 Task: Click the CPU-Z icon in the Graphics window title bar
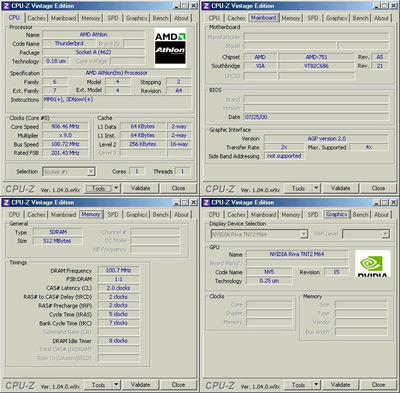(x=206, y=203)
